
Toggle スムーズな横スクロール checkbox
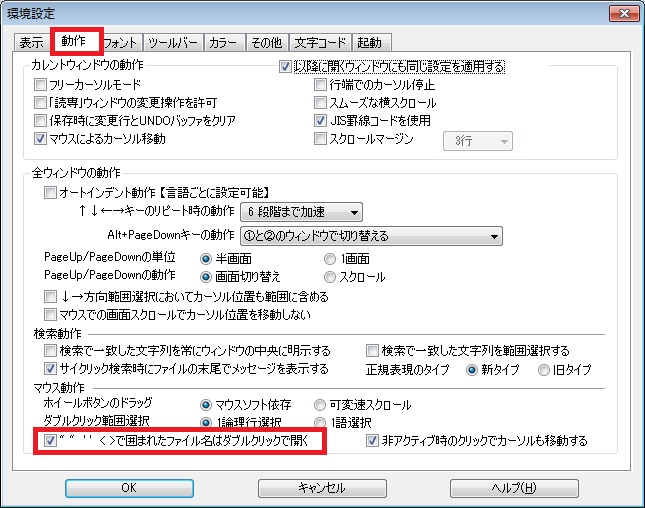click(321, 103)
